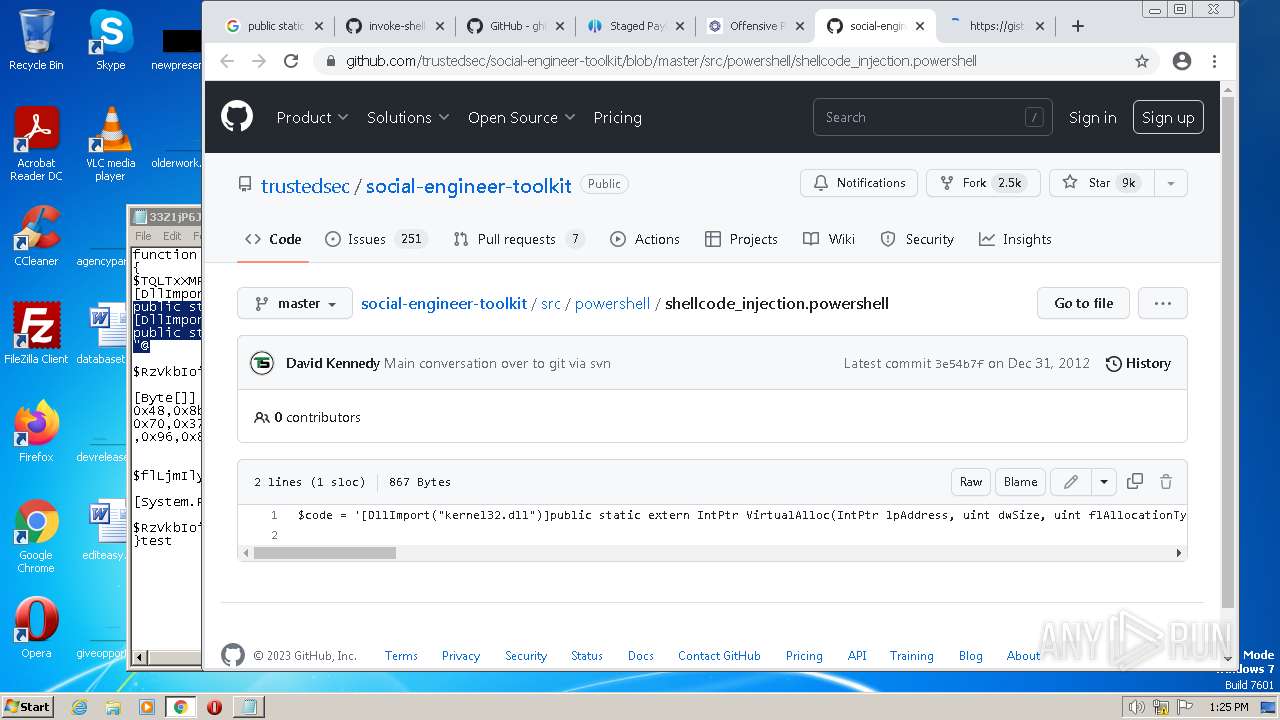Open the Start menu
Image resolution: width=1280 pixels, height=720 pixels.
[28, 707]
